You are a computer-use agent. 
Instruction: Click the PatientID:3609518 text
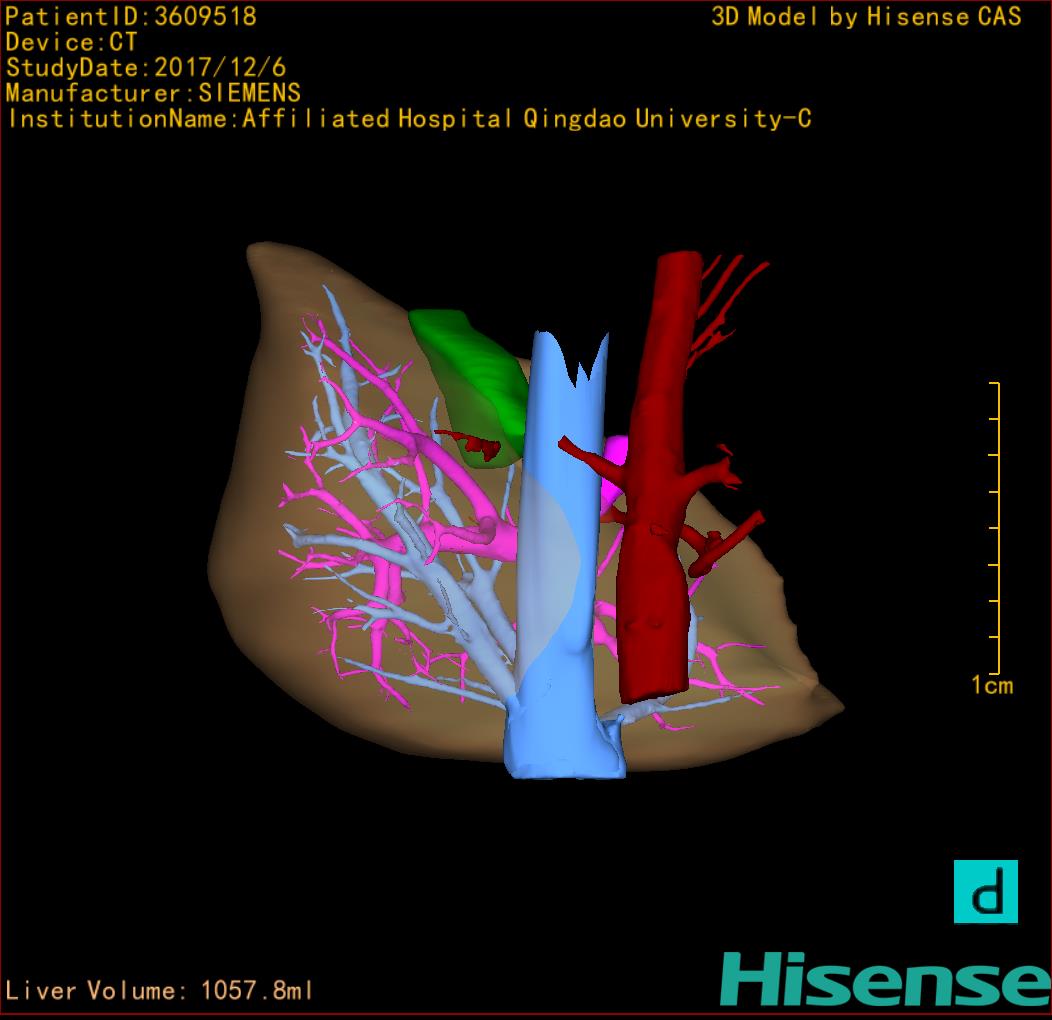point(131,16)
